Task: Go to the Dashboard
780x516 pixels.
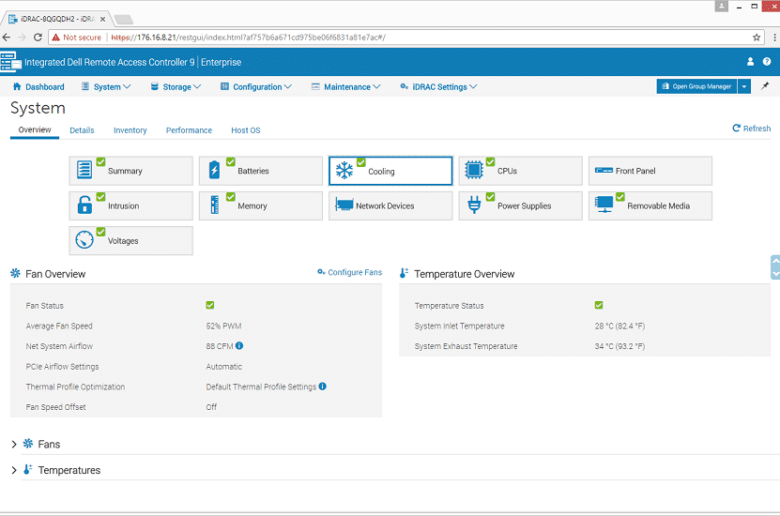Action: click(39, 87)
